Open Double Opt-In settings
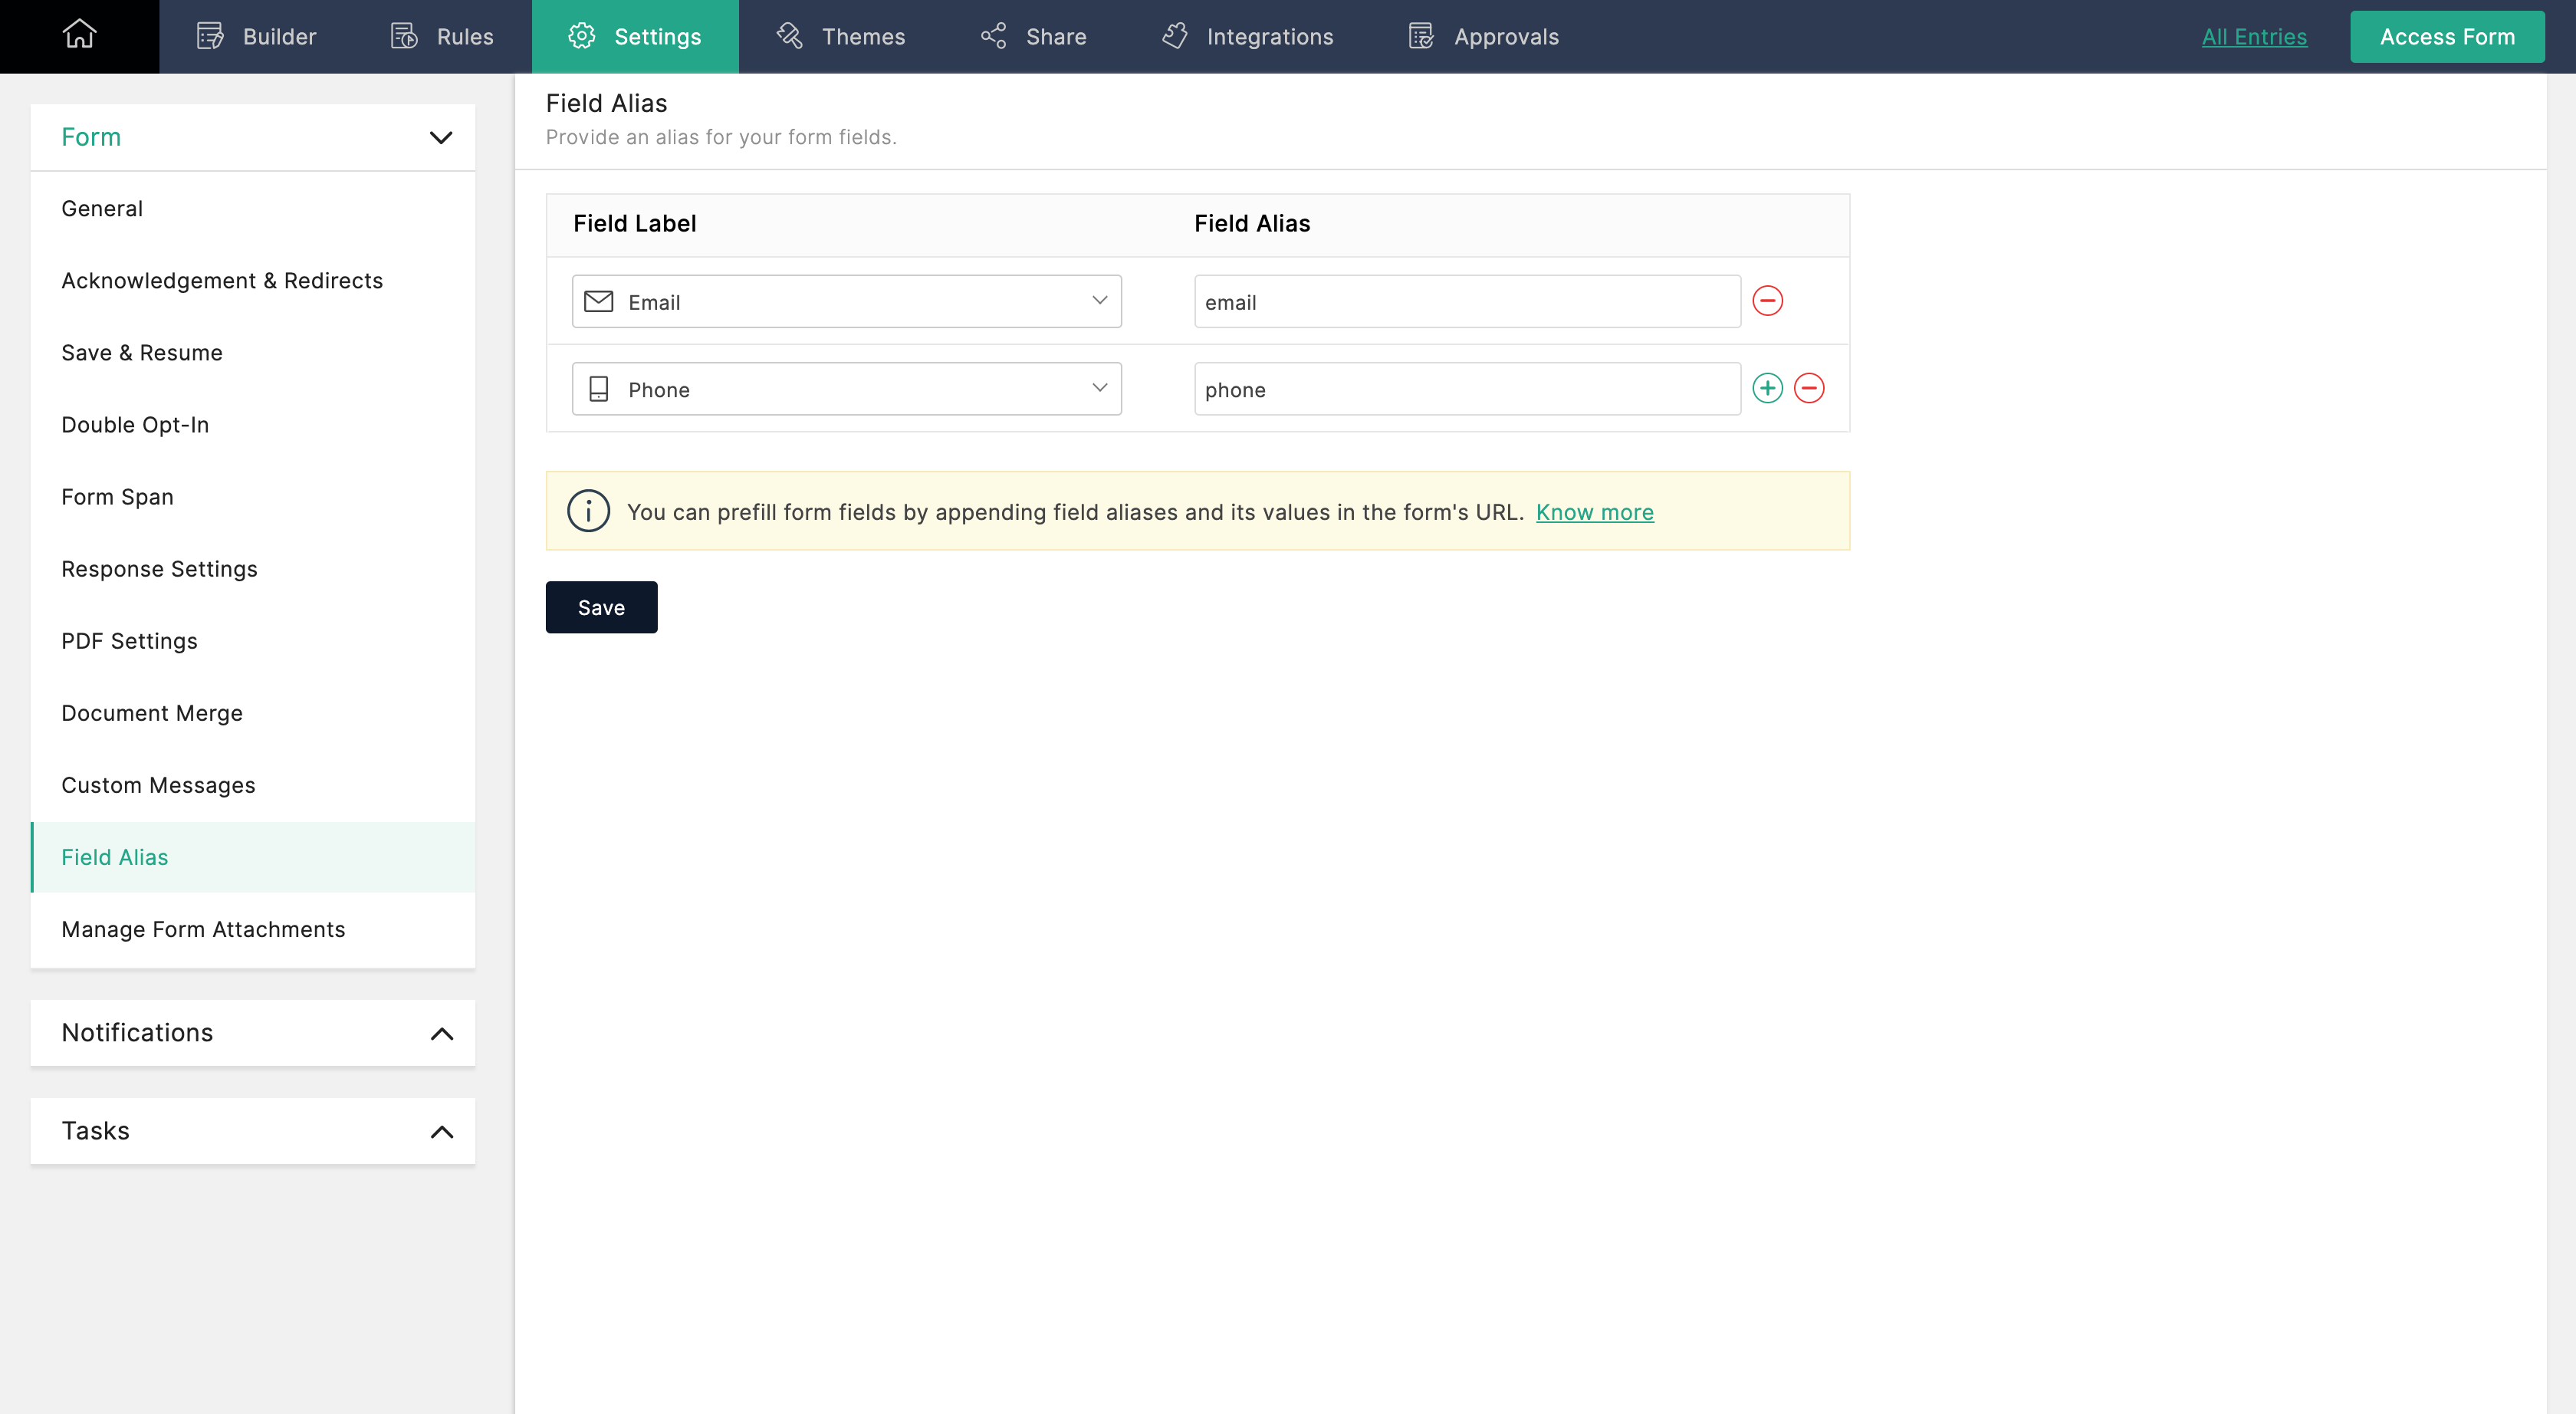This screenshot has height=1414, width=2576. (x=253, y=424)
